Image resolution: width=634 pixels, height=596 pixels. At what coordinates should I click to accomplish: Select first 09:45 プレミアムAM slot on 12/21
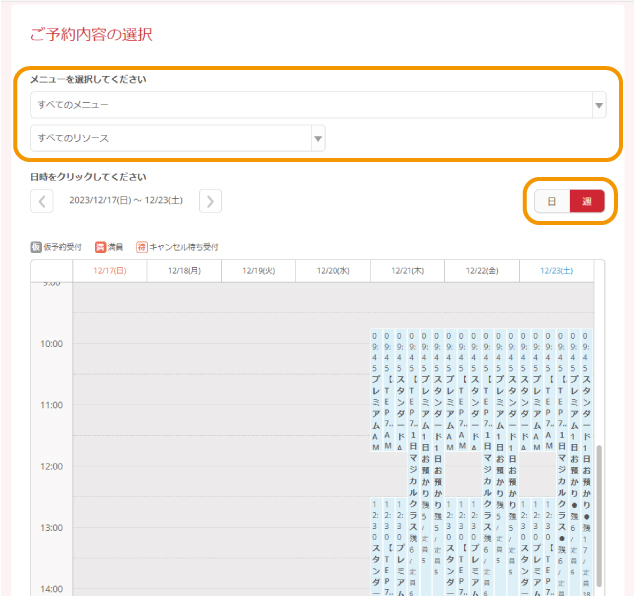coord(376,390)
